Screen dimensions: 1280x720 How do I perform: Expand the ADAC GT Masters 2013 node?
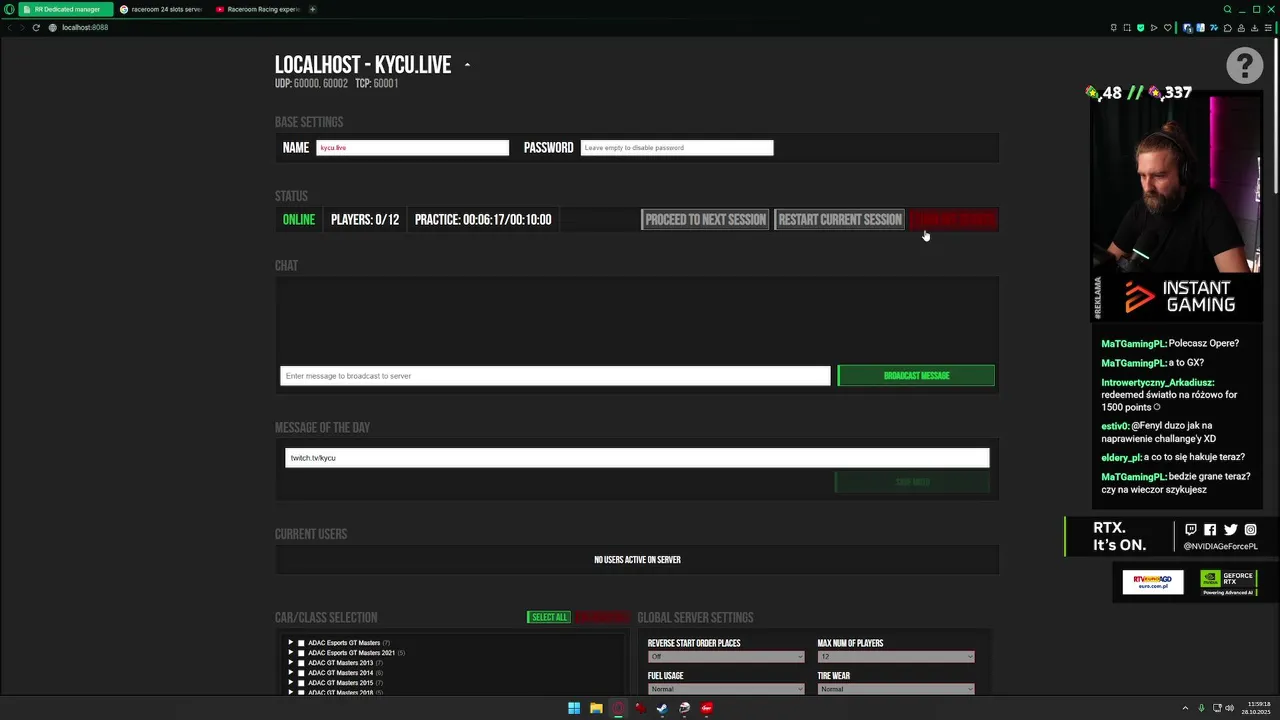click(291, 663)
